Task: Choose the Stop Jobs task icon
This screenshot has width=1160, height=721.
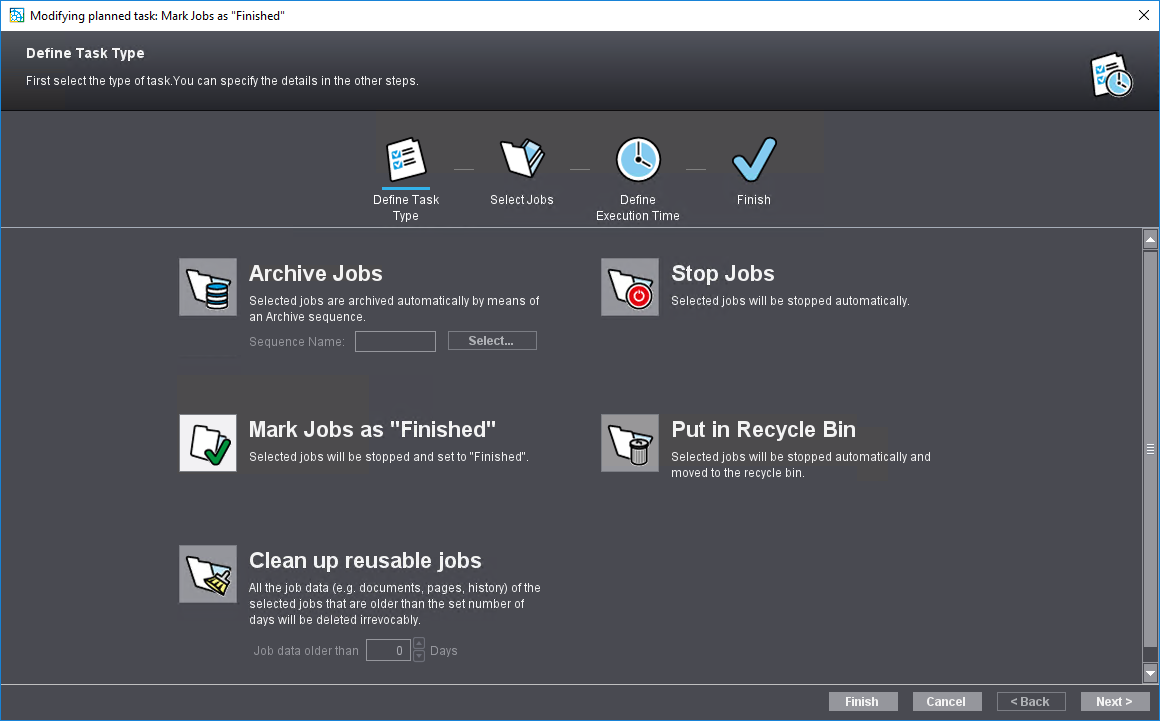Action: click(x=630, y=287)
